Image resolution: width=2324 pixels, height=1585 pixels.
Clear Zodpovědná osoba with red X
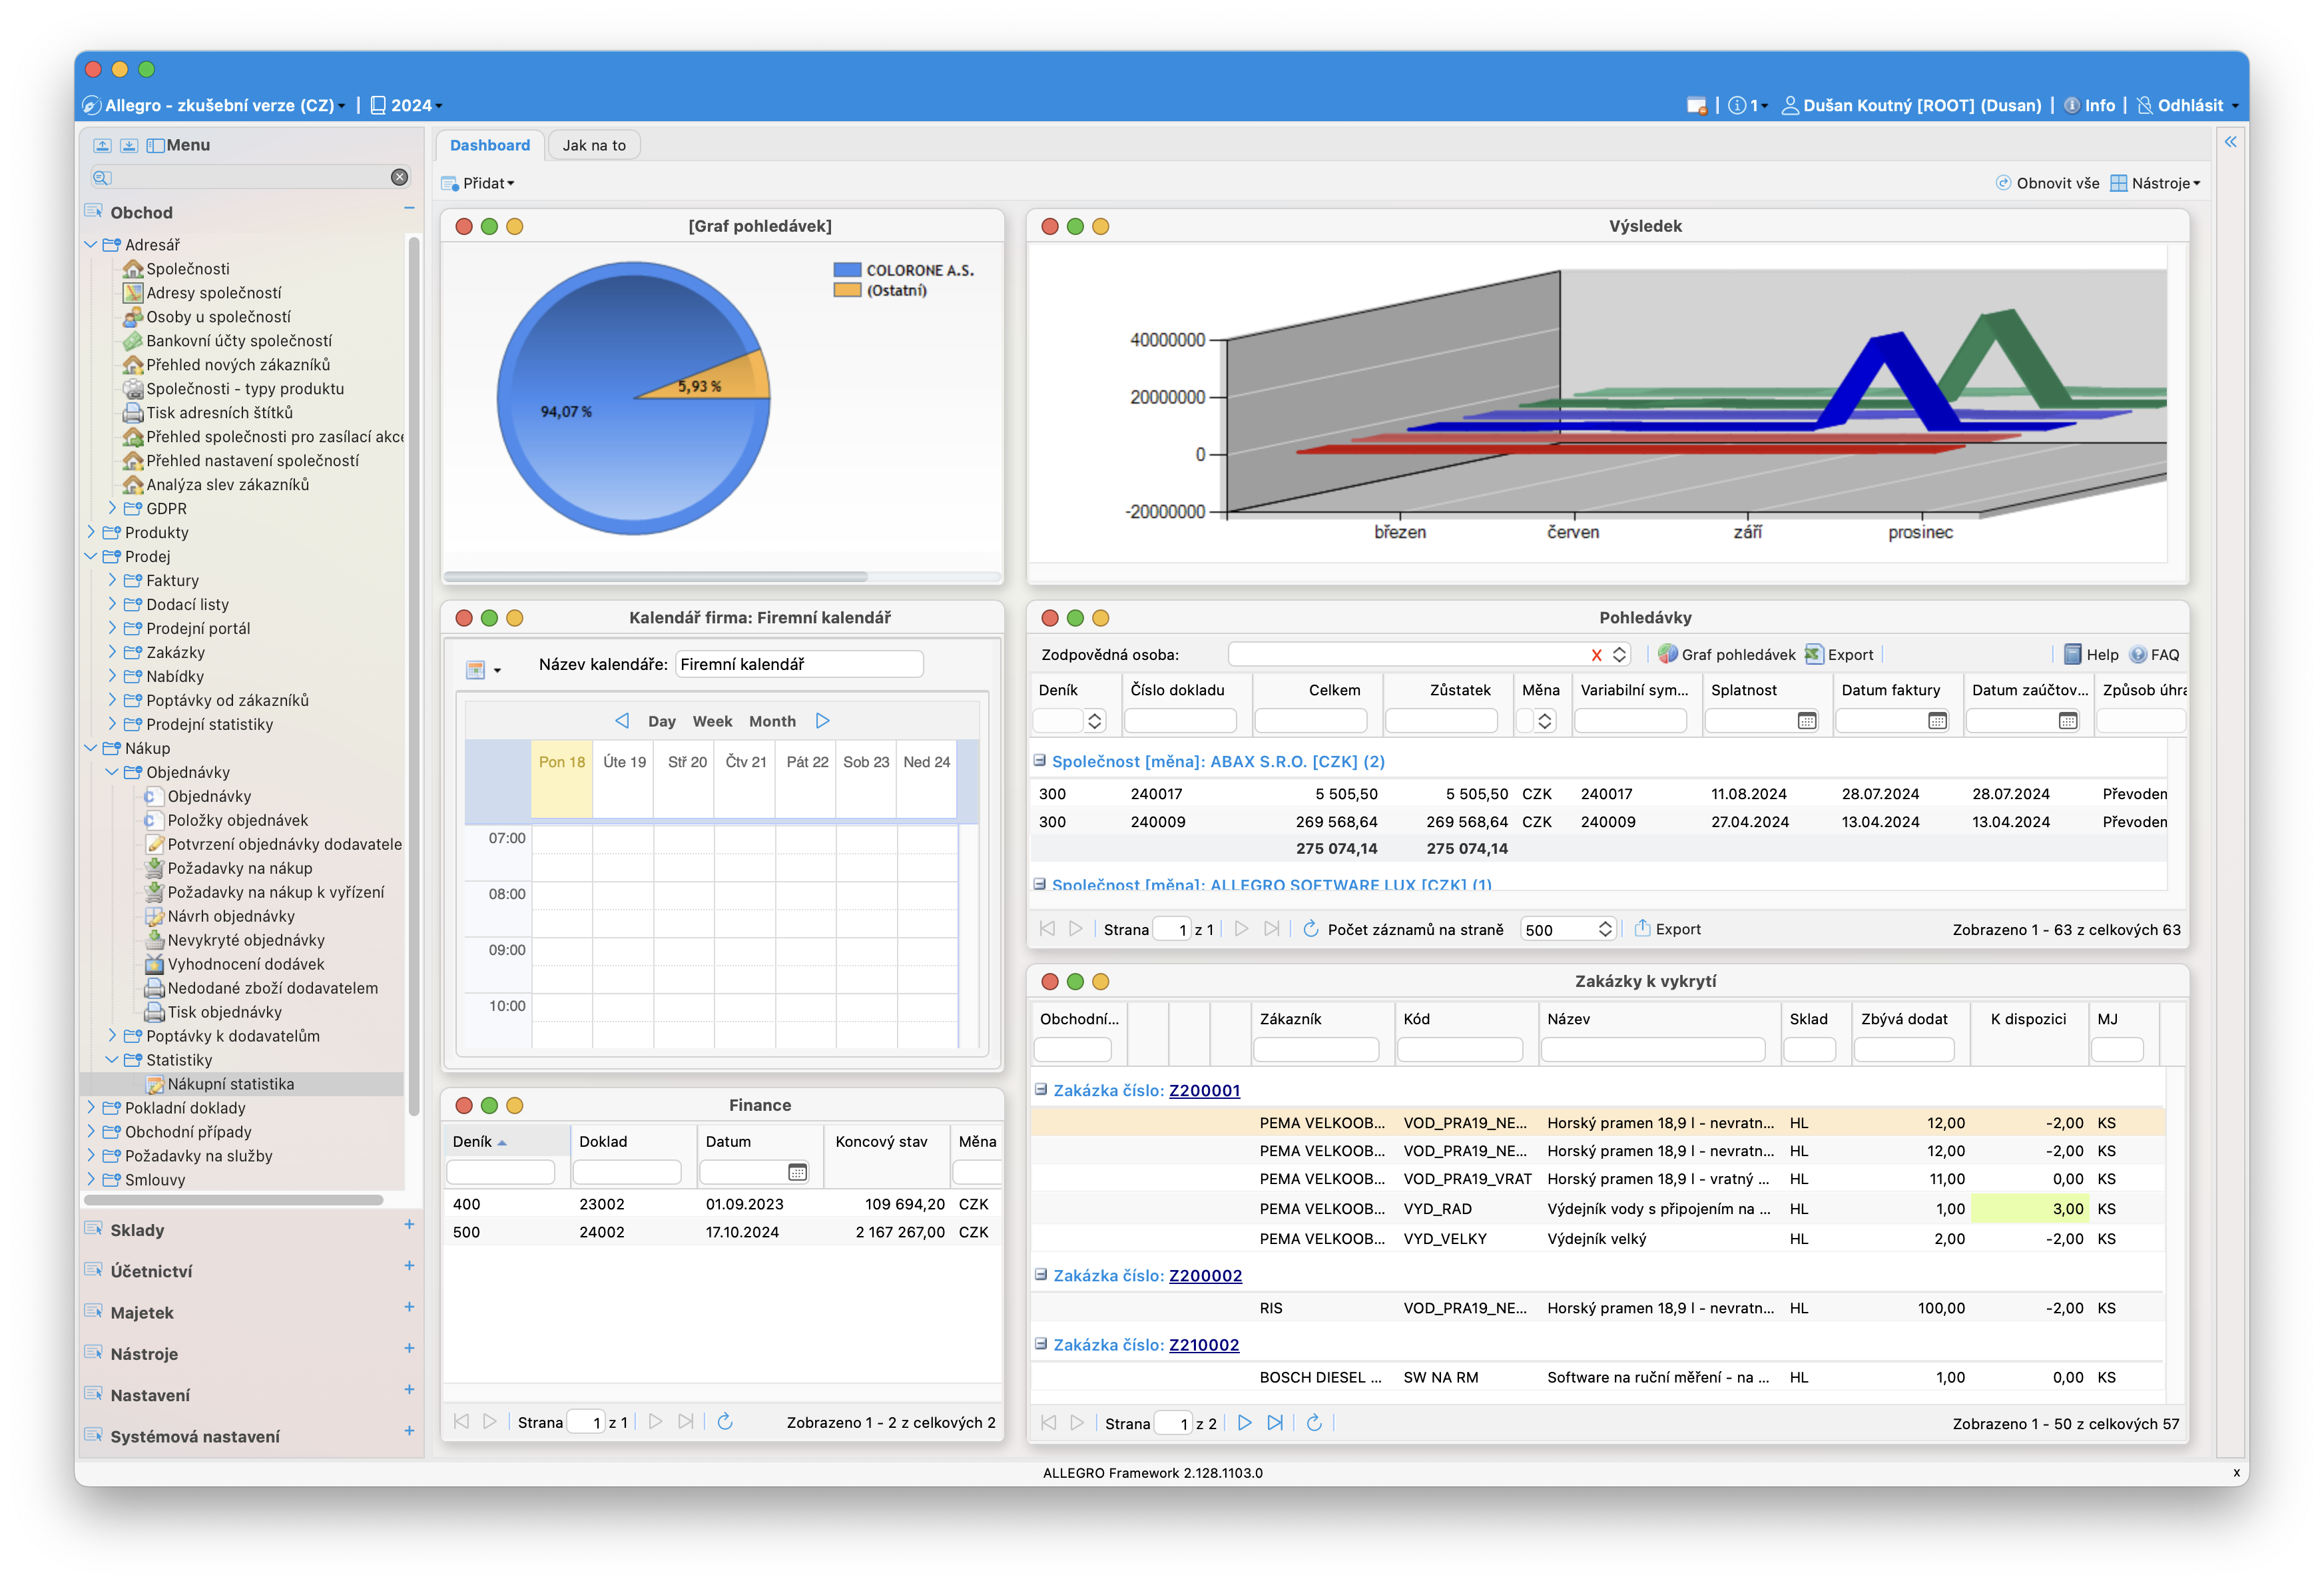(x=1596, y=654)
